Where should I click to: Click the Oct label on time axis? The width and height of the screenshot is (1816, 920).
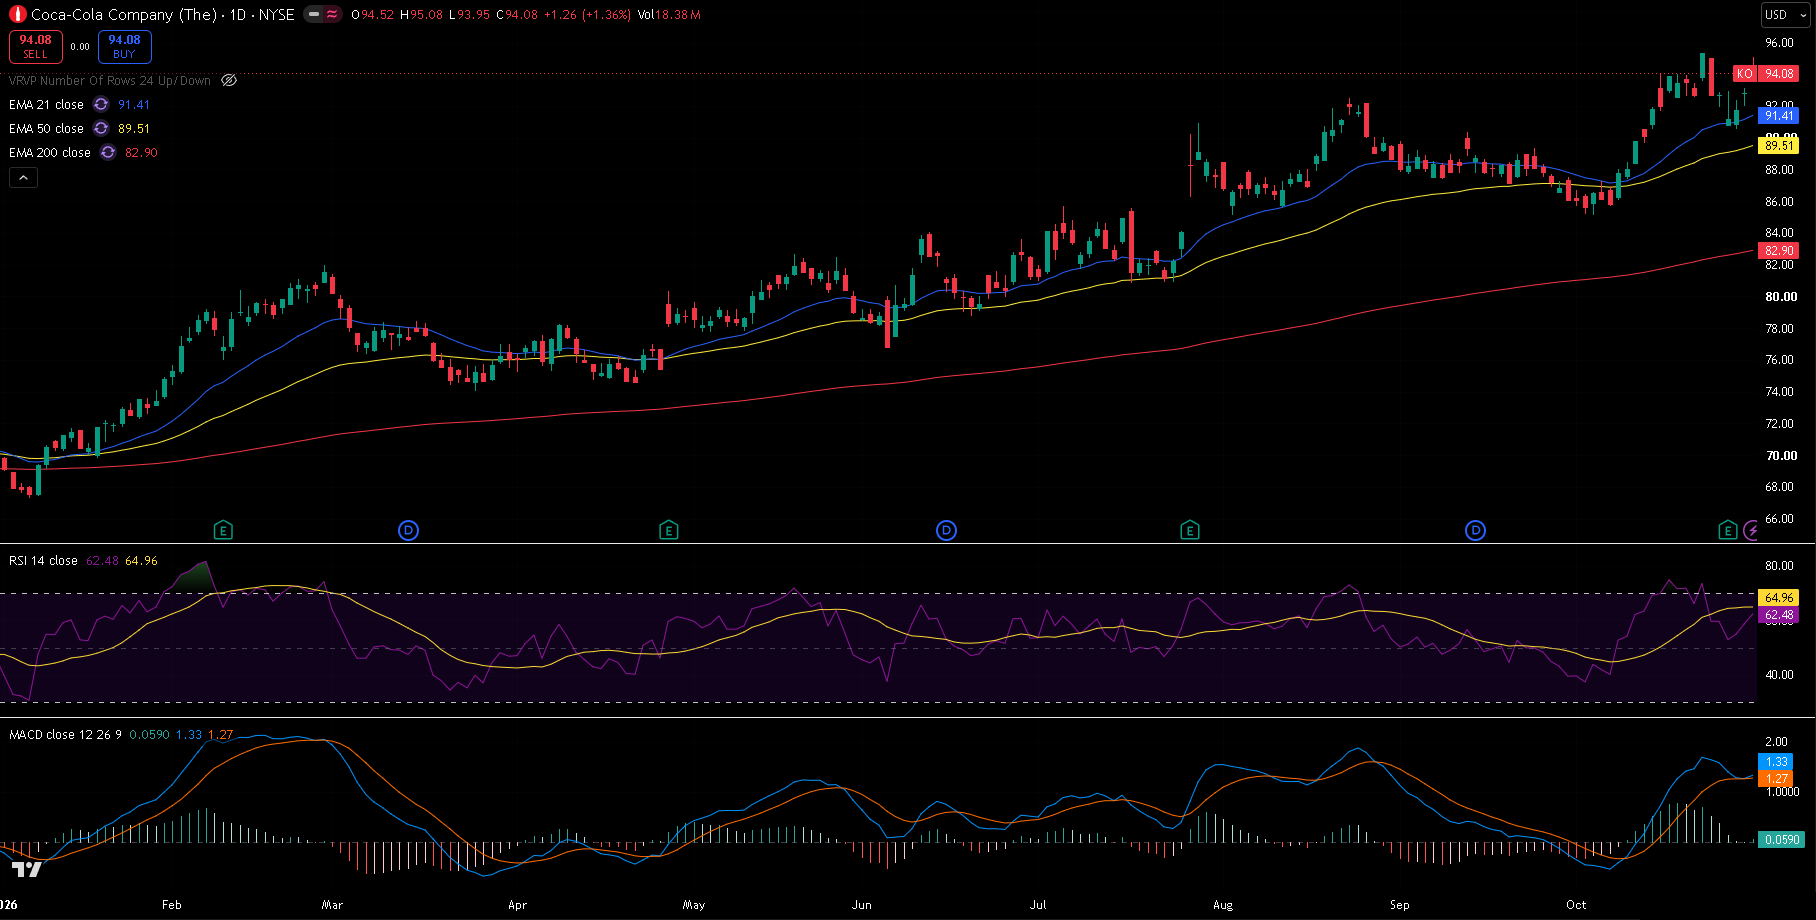1576,904
